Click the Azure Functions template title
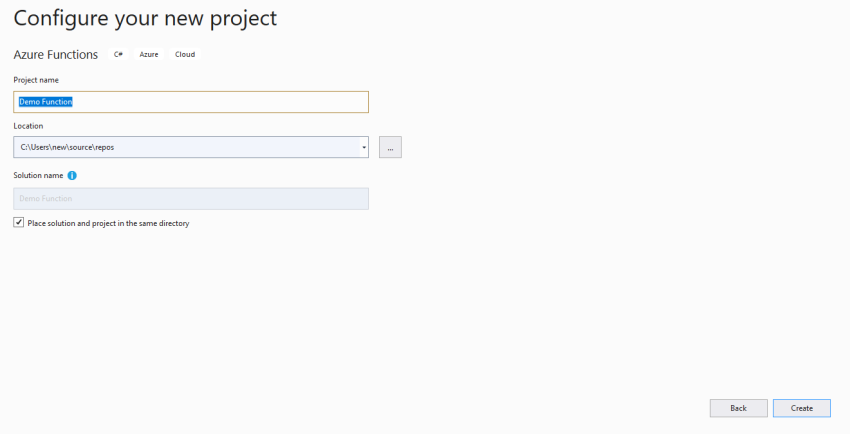 56,54
